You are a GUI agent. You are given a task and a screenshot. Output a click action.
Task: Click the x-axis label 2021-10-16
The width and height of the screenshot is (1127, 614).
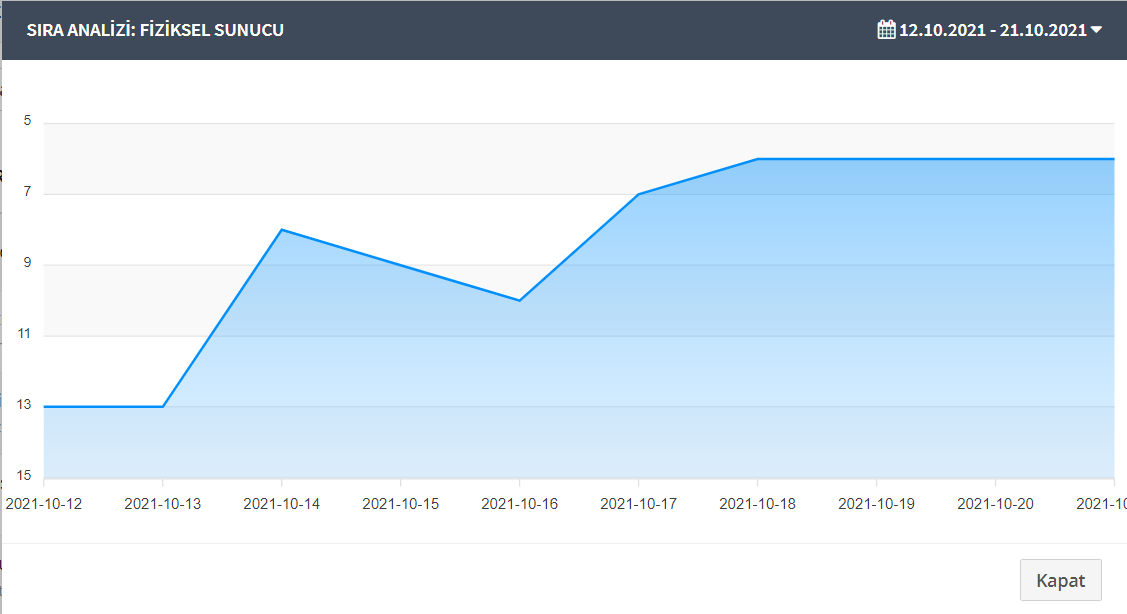520,504
